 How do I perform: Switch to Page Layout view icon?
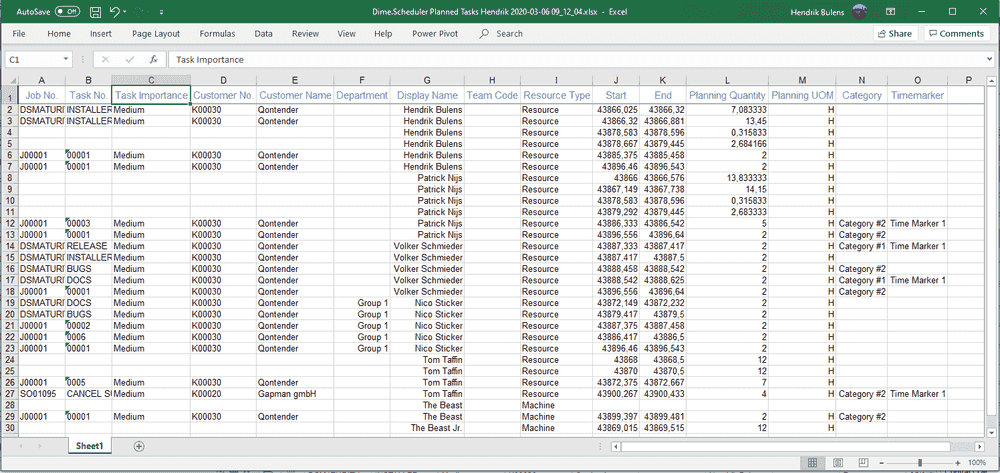(x=838, y=462)
